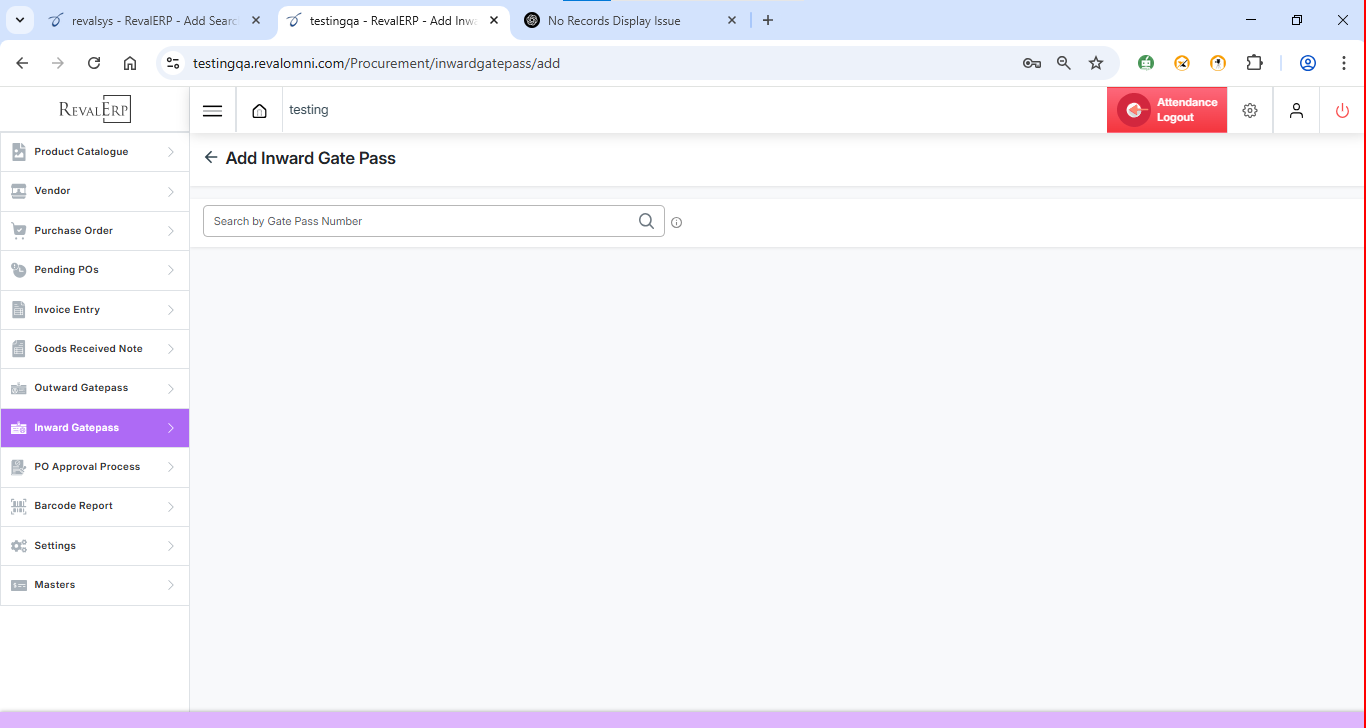This screenshot has width=1366, height=728.
Task: Click the info icon next to search box
Action: pyautogui.click(x=677, y=223)
